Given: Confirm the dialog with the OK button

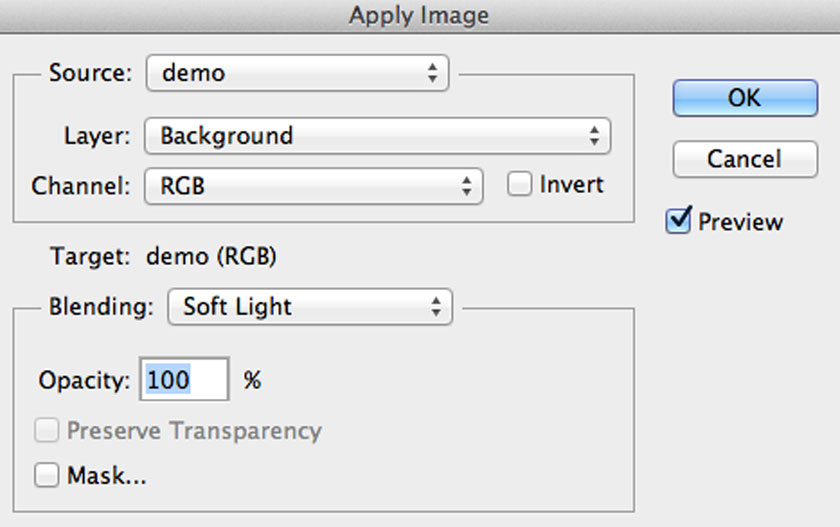Looking at the screenshot, I should [745, 98].
